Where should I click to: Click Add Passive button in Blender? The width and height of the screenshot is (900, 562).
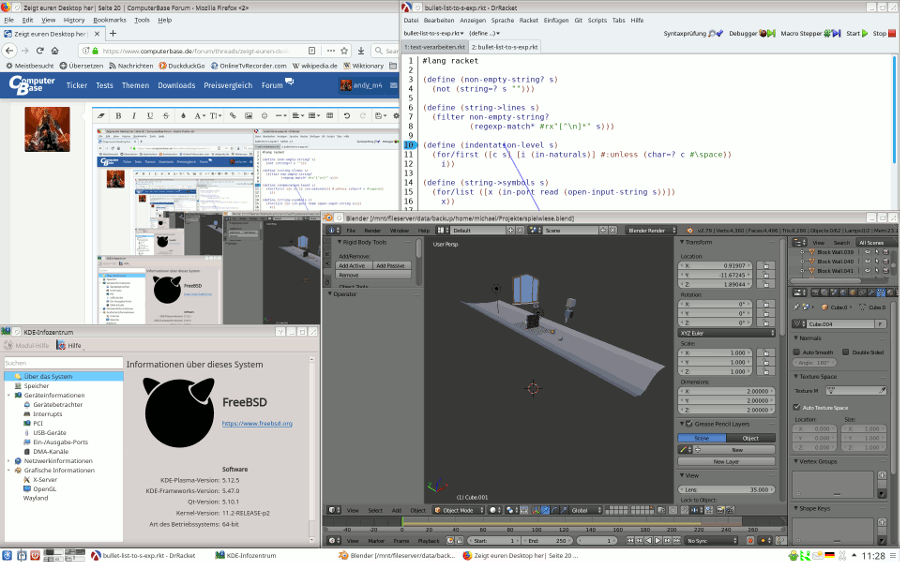click(x=391, y=266)
